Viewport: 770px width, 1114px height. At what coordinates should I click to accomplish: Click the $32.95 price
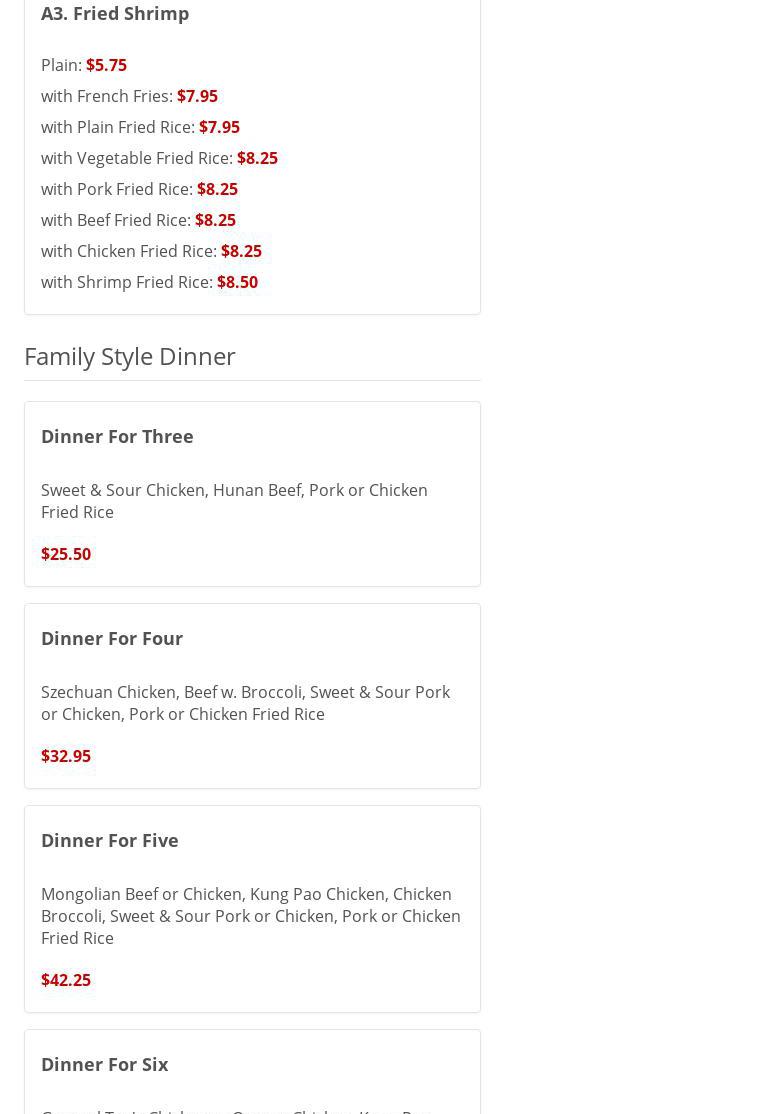tap(66, 756)
